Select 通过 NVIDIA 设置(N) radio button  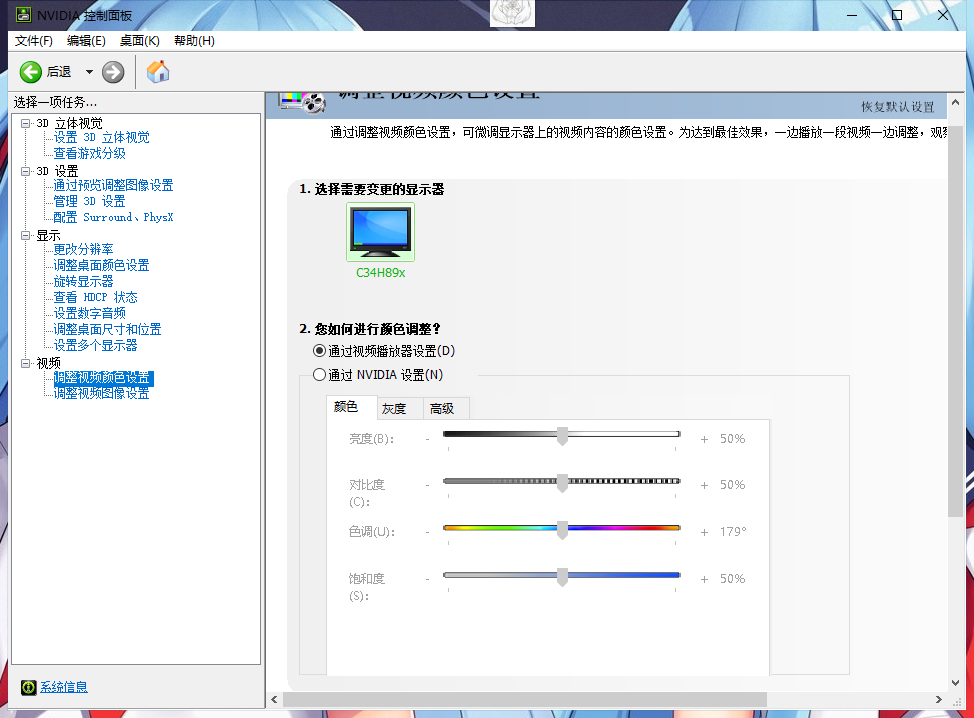[319, 375]
